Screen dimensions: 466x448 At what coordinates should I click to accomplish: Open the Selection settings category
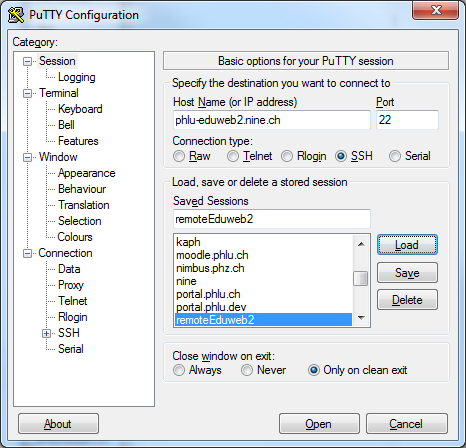tap(79, 221)
